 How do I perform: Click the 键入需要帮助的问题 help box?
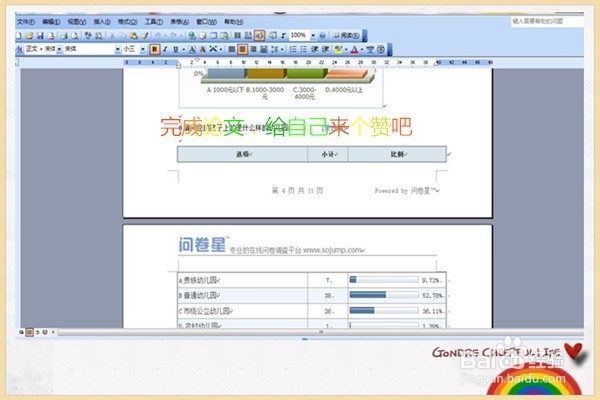tap(547, 21)
